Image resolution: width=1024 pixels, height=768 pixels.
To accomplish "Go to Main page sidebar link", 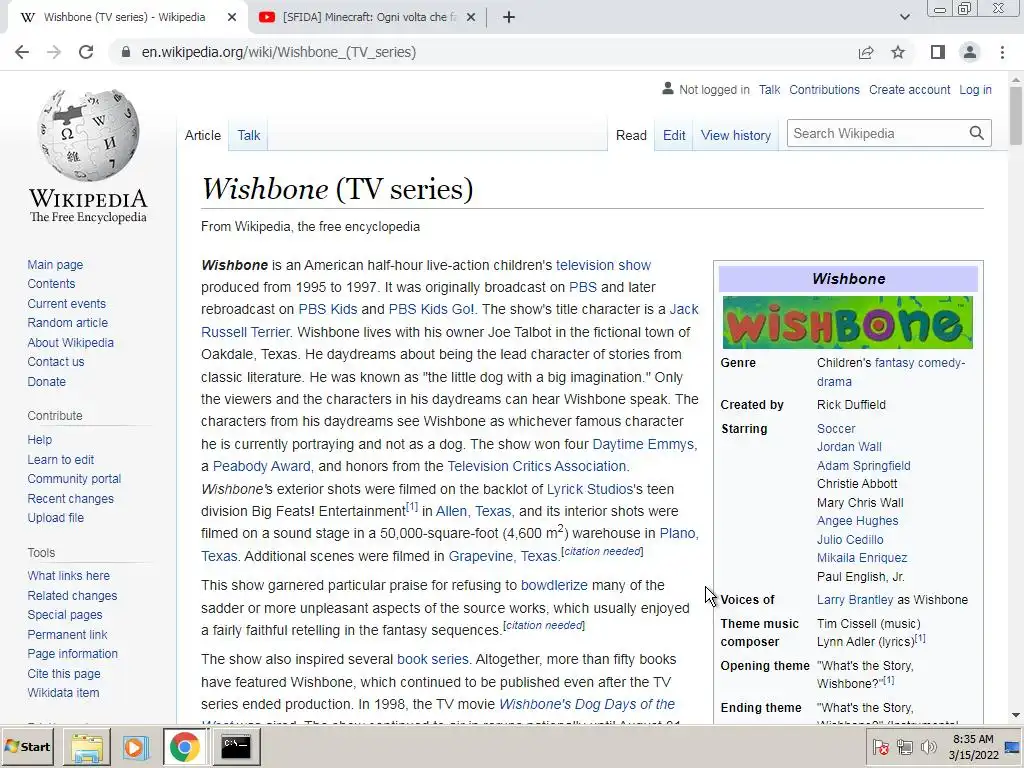I will [x=55, y=264].
